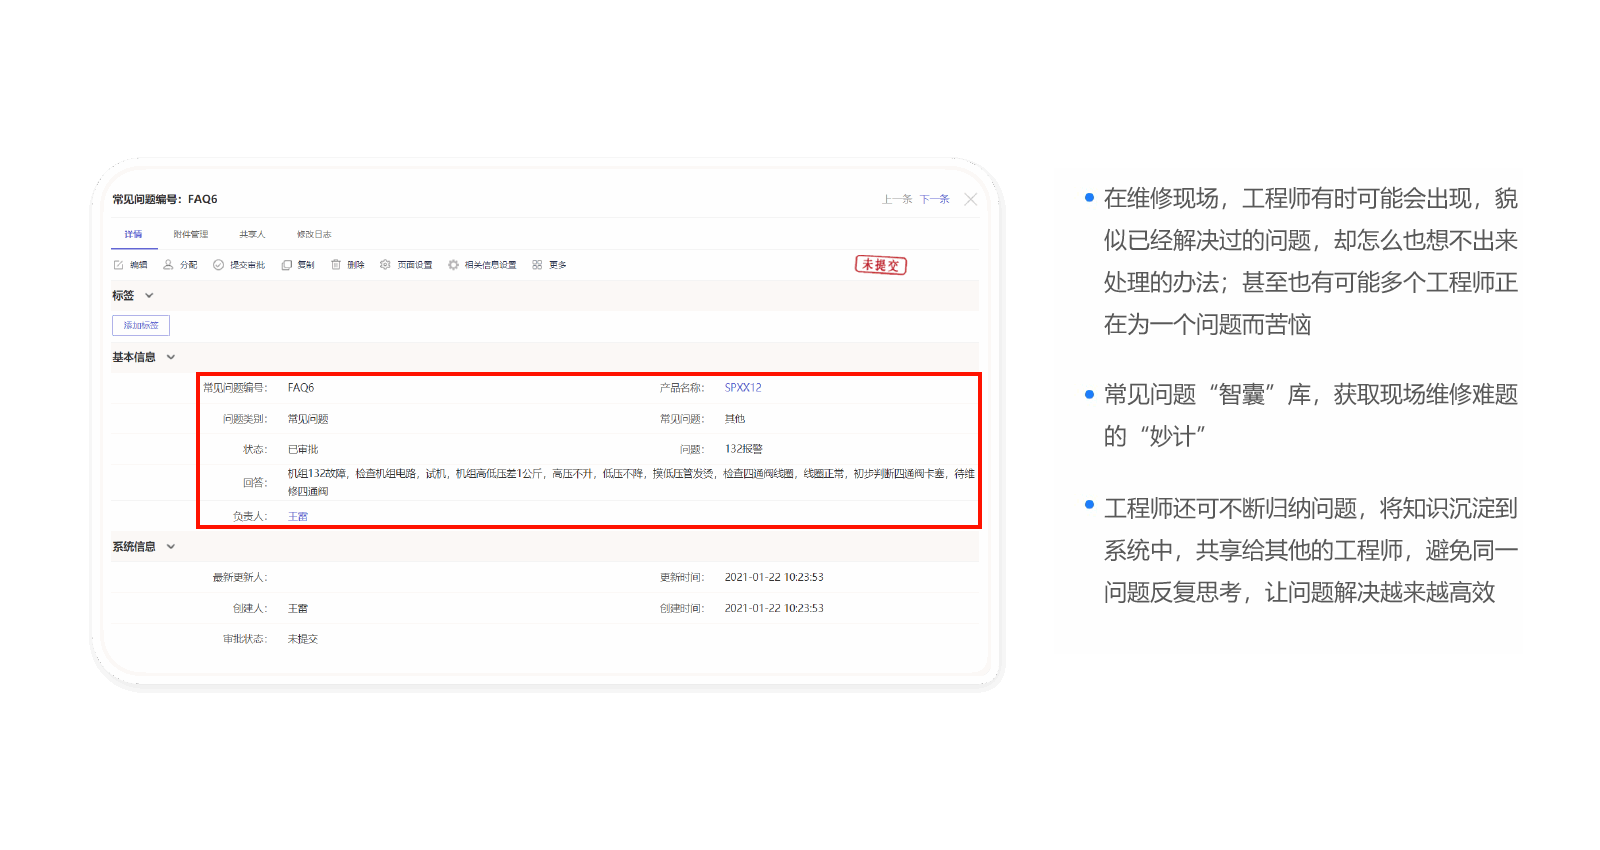Viewport: 1600px width, 850px height.
Task: Click the 更多 (more) grid icon
Action: coord(537,265)
